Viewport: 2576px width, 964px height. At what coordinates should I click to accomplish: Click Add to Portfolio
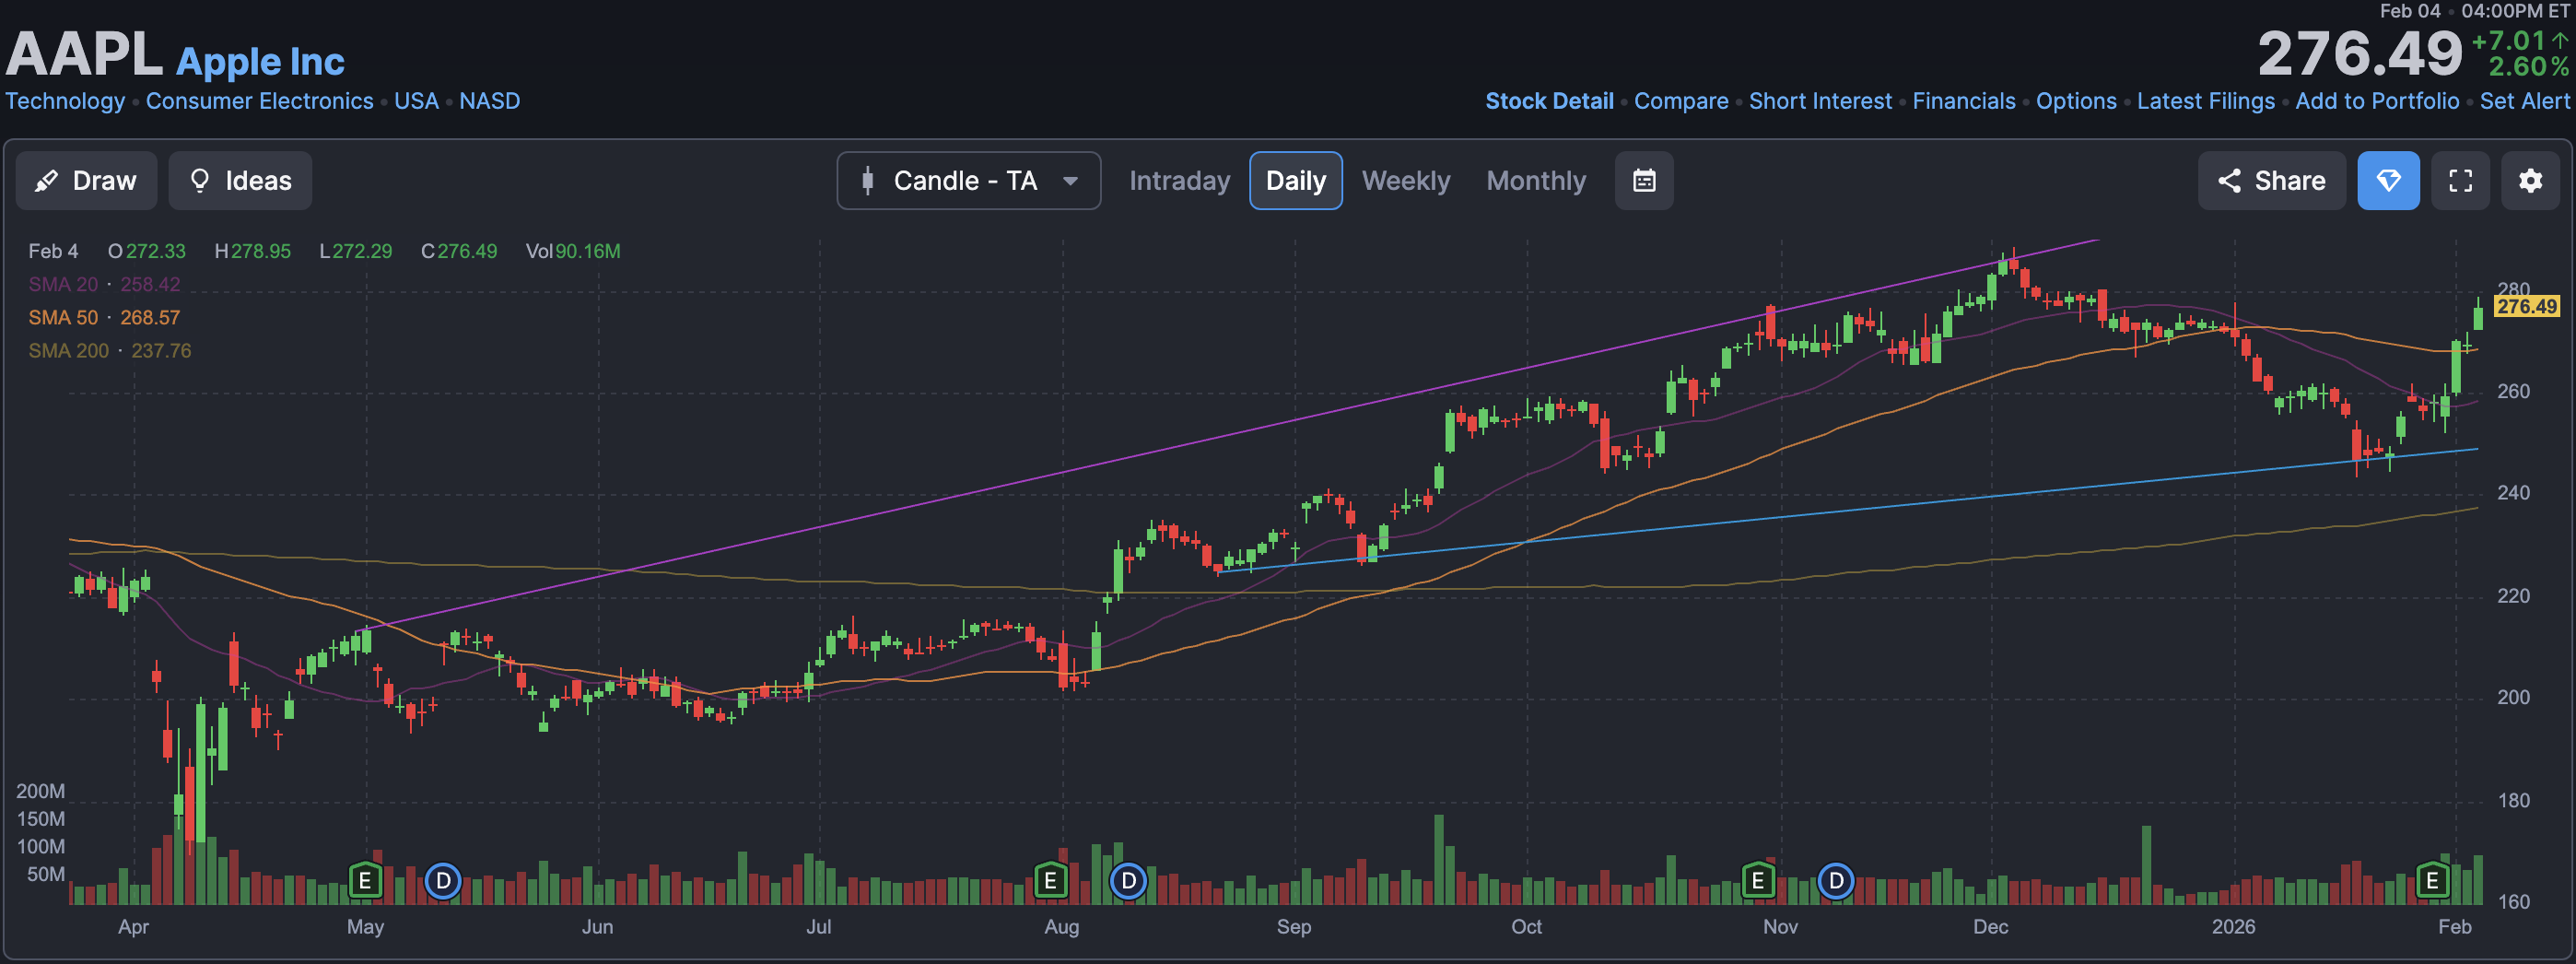(2377, 101)
